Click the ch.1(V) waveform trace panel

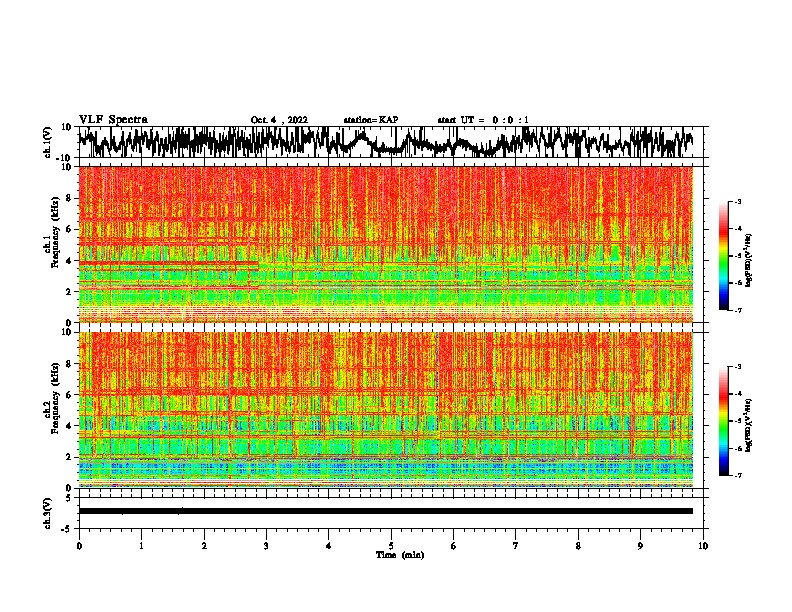point(390,142)
